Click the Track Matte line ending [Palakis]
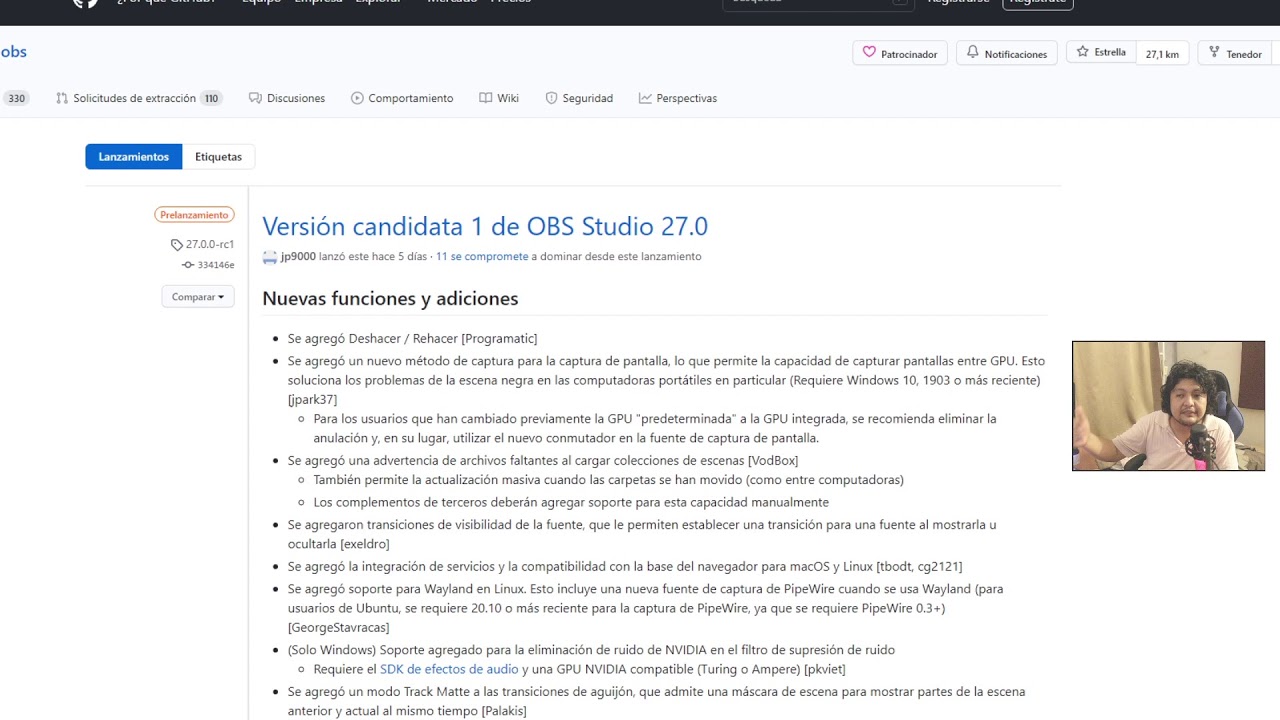The image size is (1280, 720). coord(656,701)
